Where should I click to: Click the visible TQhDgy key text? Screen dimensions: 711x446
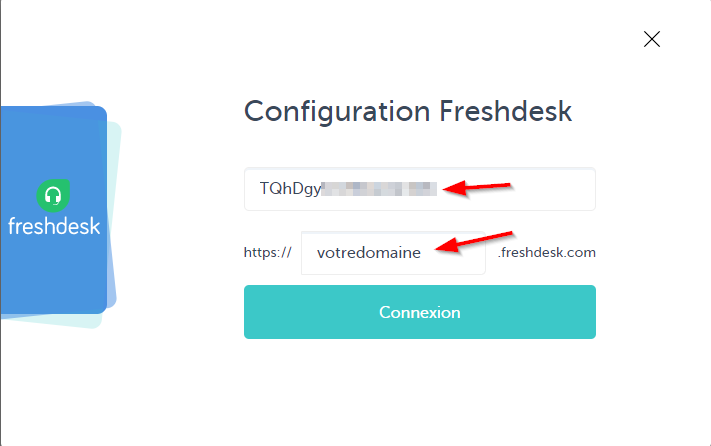coord(290,189)
